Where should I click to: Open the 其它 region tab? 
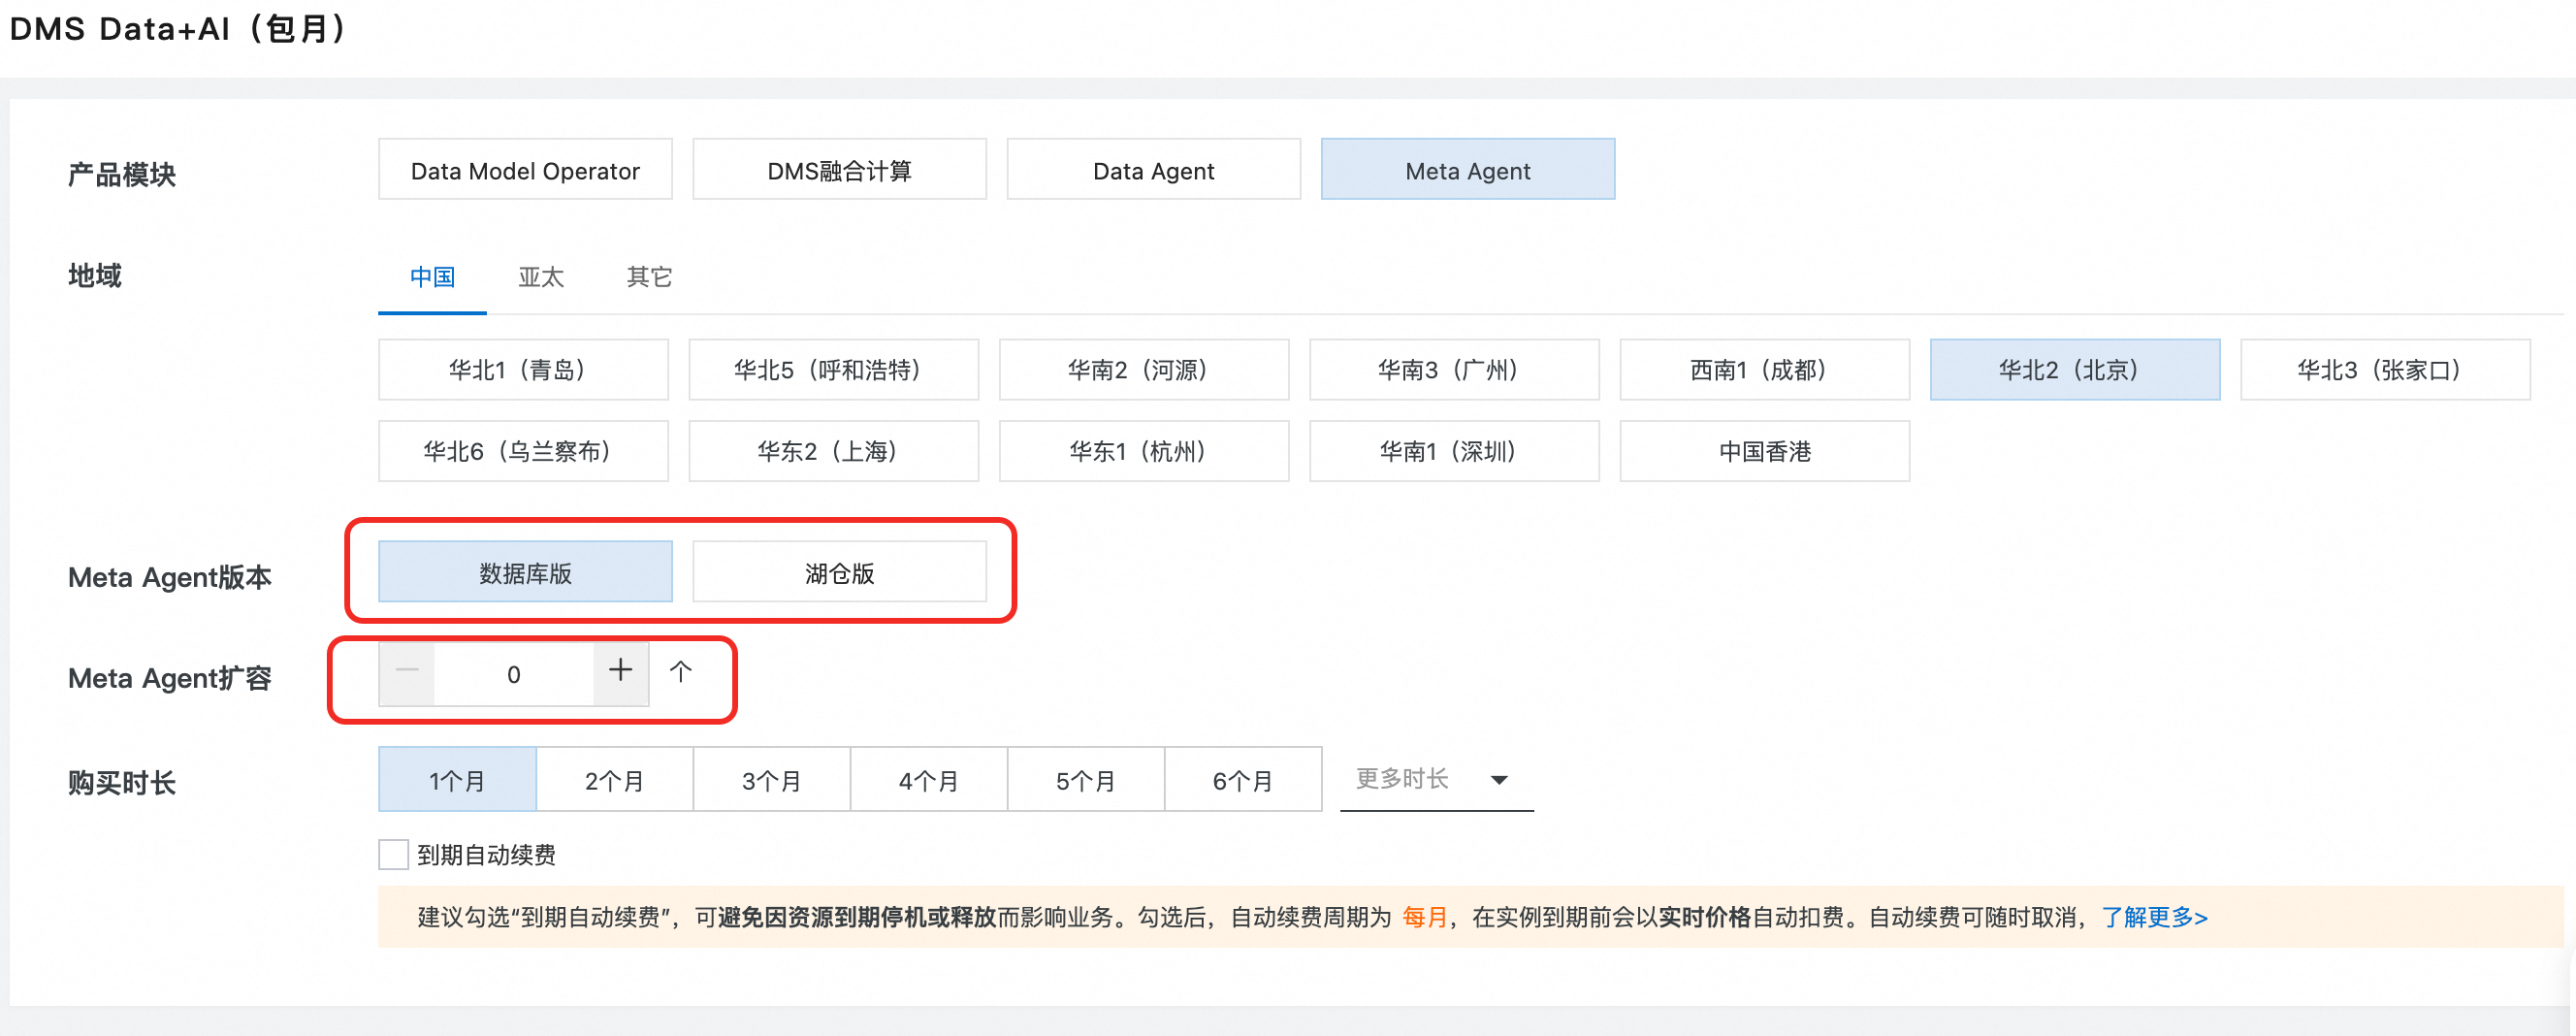click(649, 277)
